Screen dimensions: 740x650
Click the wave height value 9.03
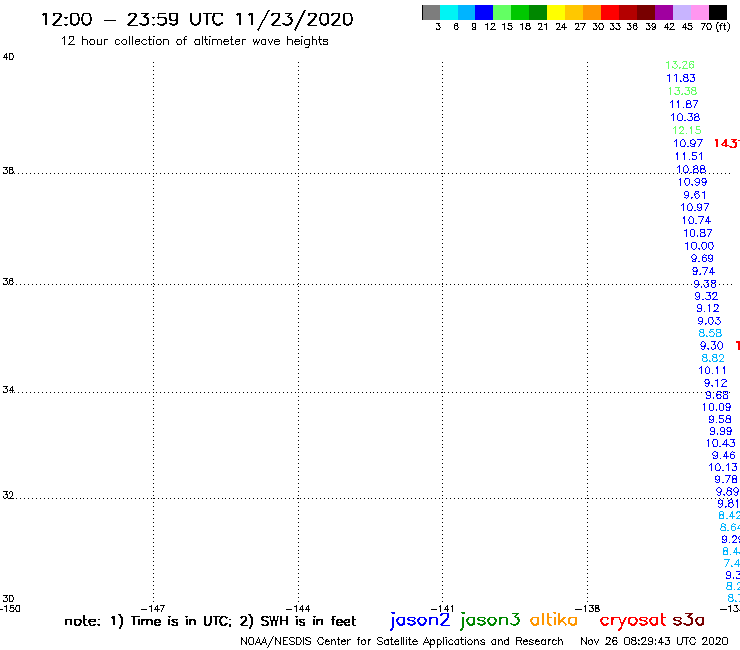point(709,321)
